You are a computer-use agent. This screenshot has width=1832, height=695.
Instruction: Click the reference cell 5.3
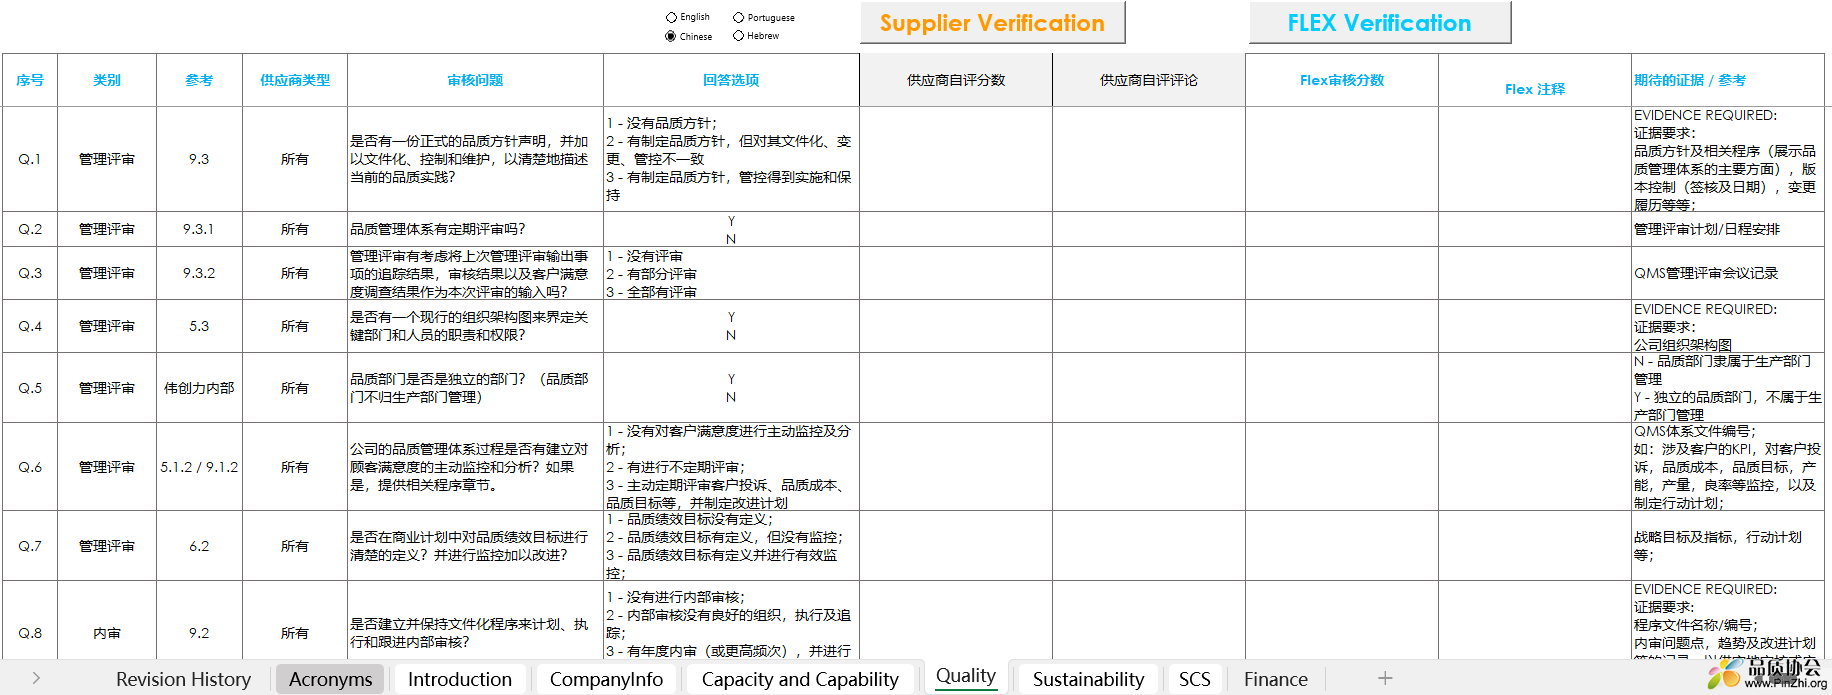(x=199, y=326)
